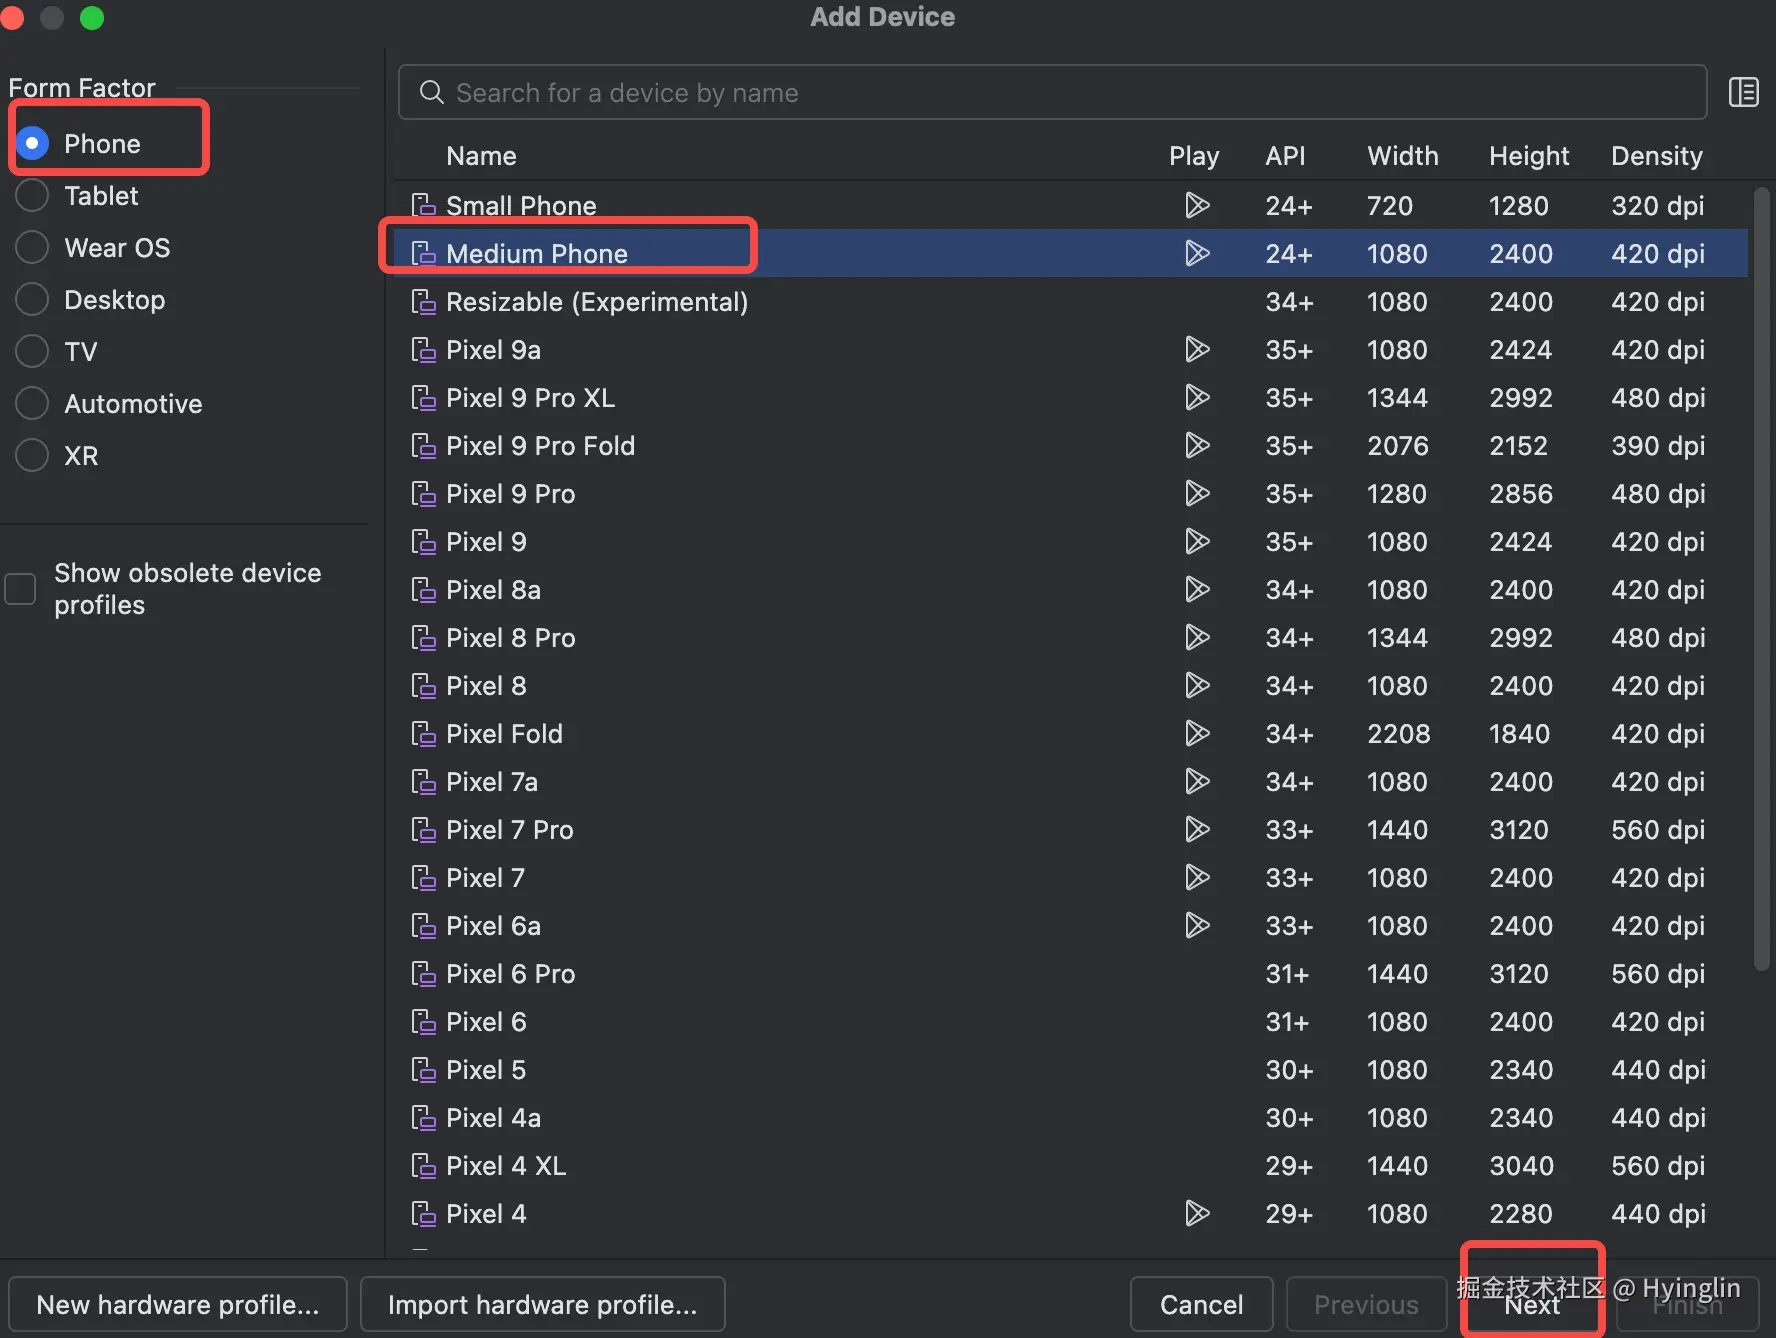Screen dimensions: 1776x1338
Task: Sort by the Play column header
Action: click(x=1194, y=156)
